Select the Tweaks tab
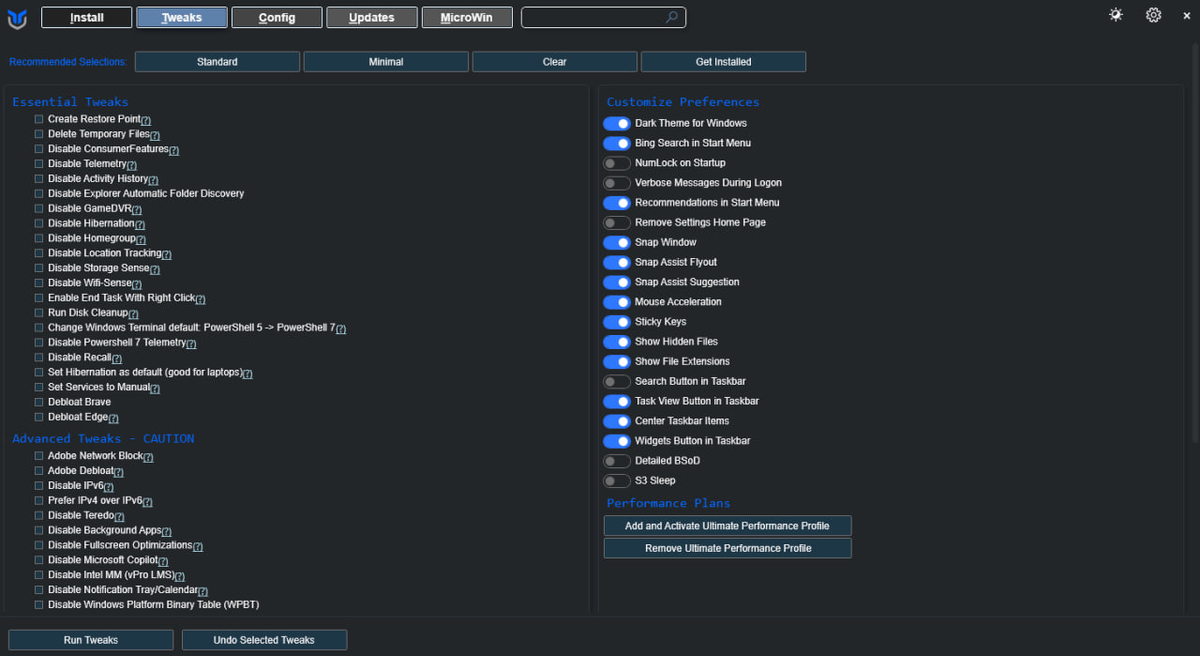 pos(182,17)
